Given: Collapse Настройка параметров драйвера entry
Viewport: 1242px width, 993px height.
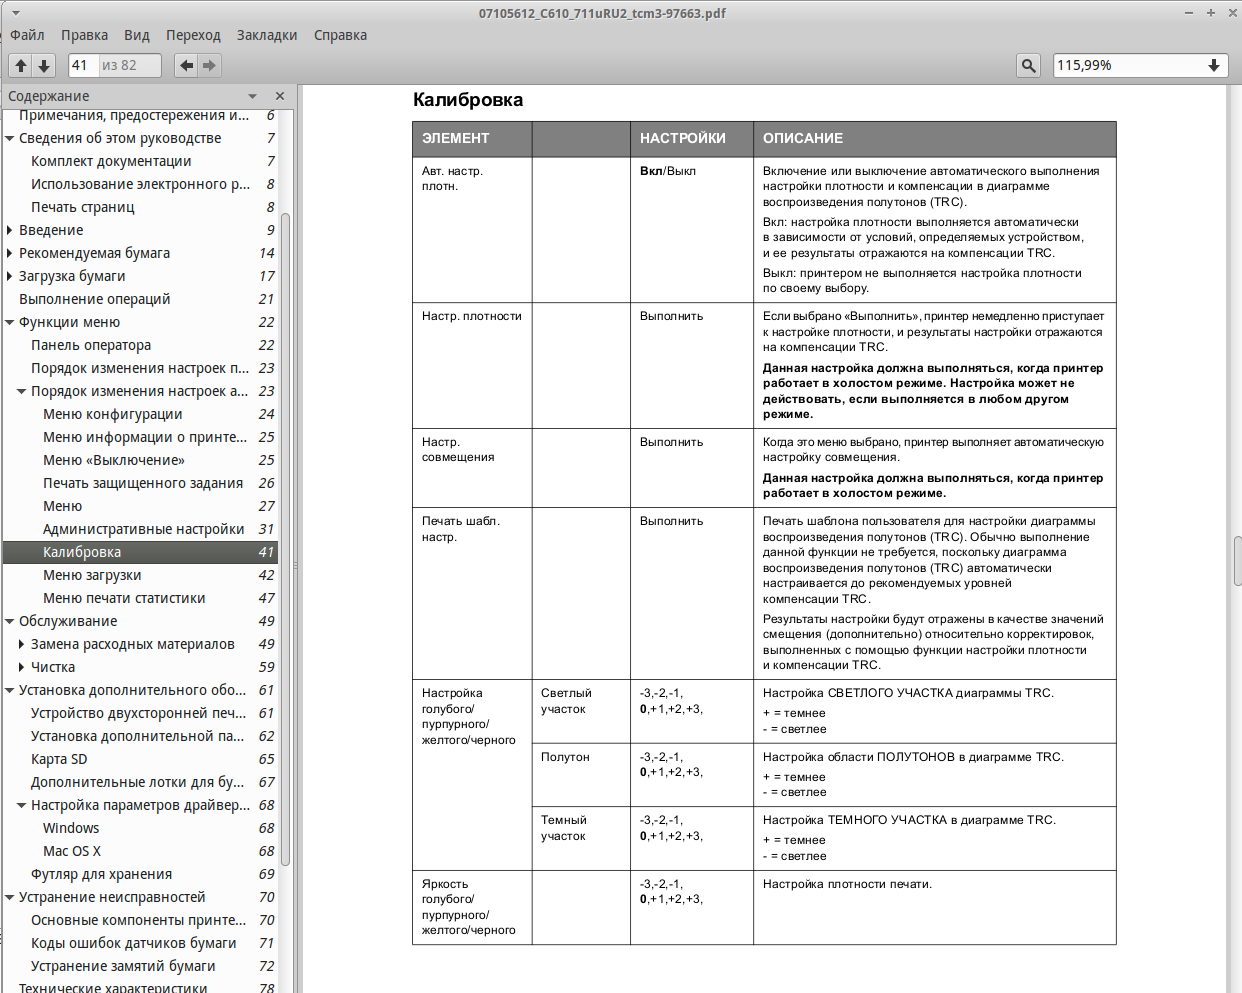Looking at the screenshot, I should tap(22, 805).
